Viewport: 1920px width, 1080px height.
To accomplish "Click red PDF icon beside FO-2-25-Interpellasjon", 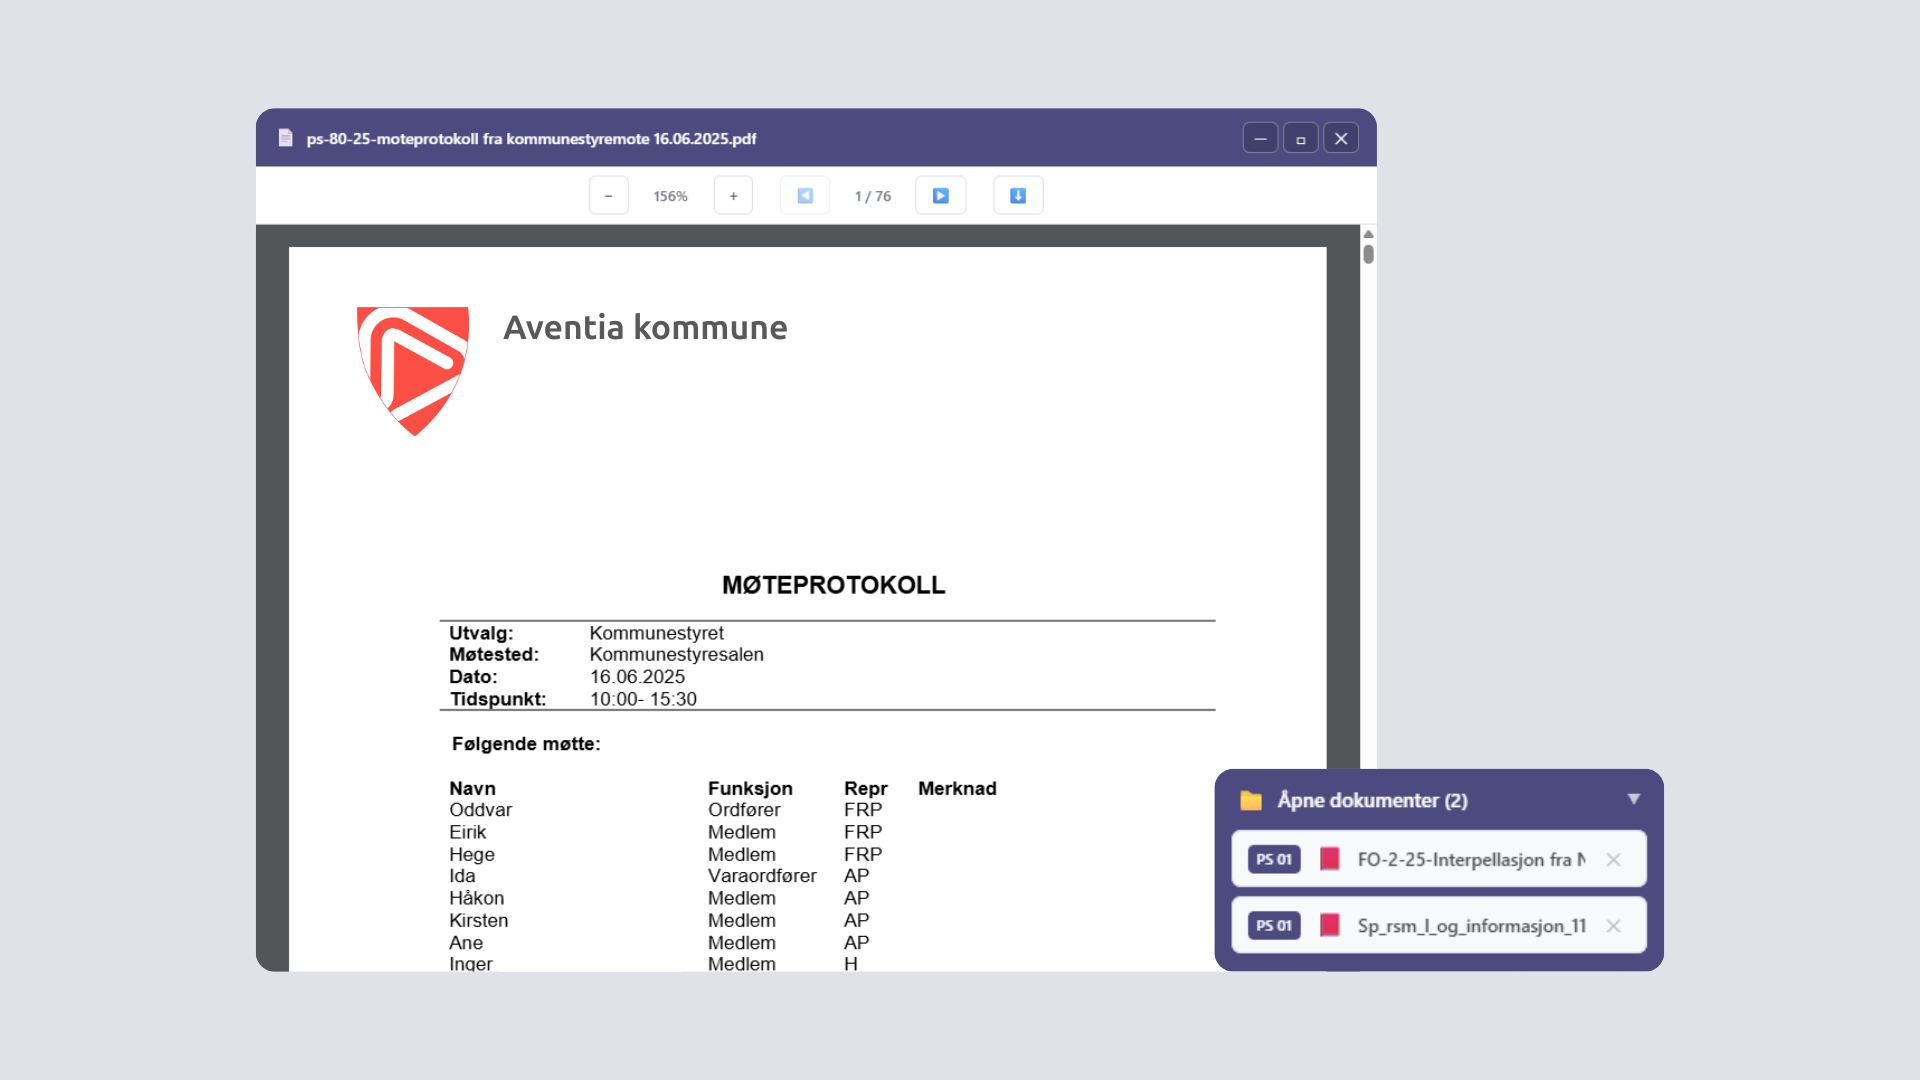I will point(1329,859).
